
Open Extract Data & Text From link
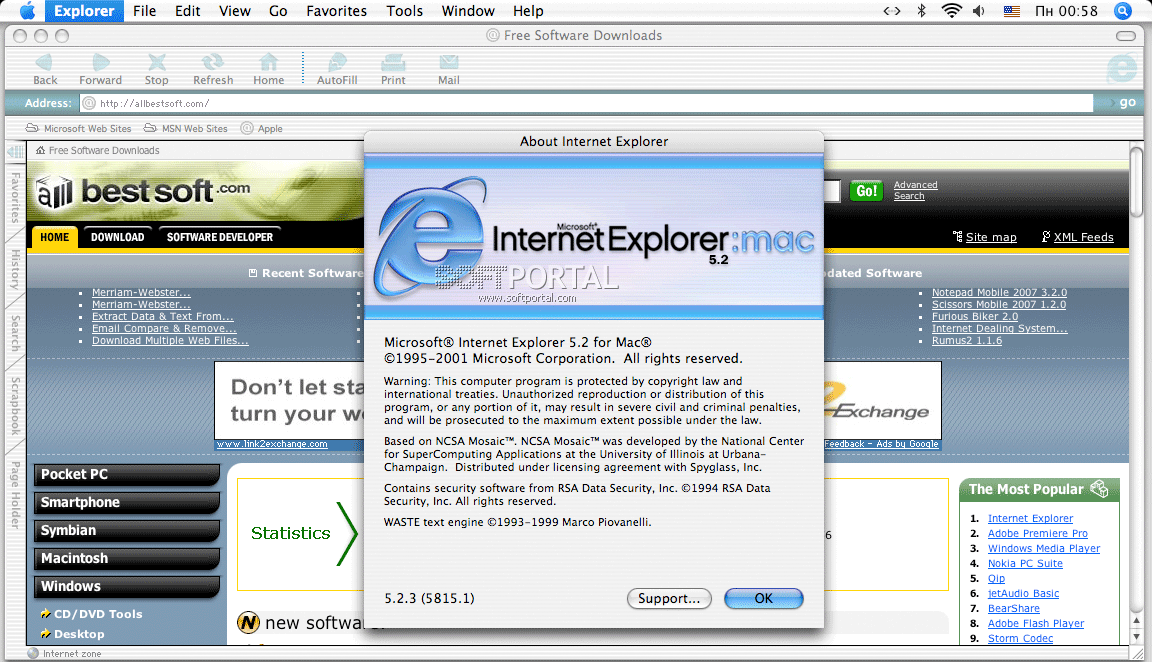(x=162, y=317)
